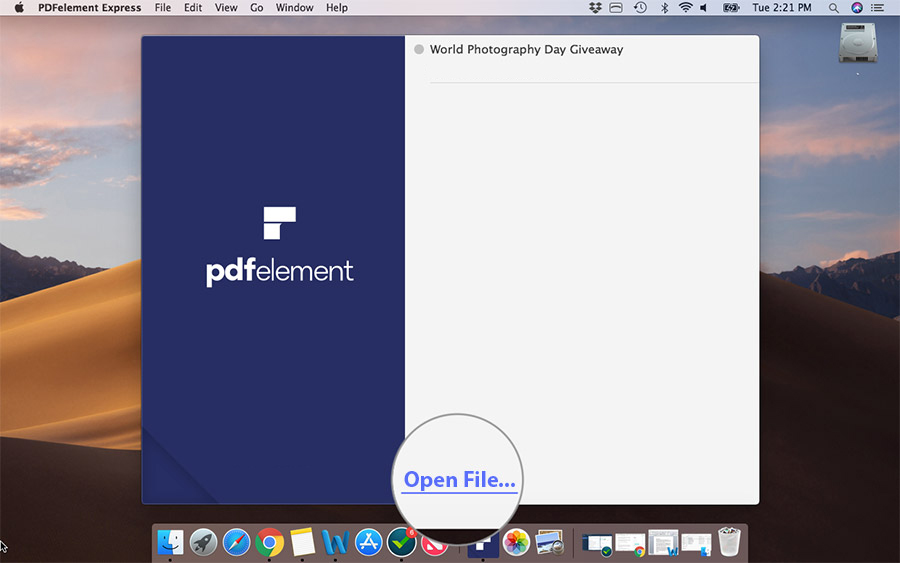900x563 pixels.
Task: Click the Time Machine menu bar icon
Action: (x=640, y=7)
